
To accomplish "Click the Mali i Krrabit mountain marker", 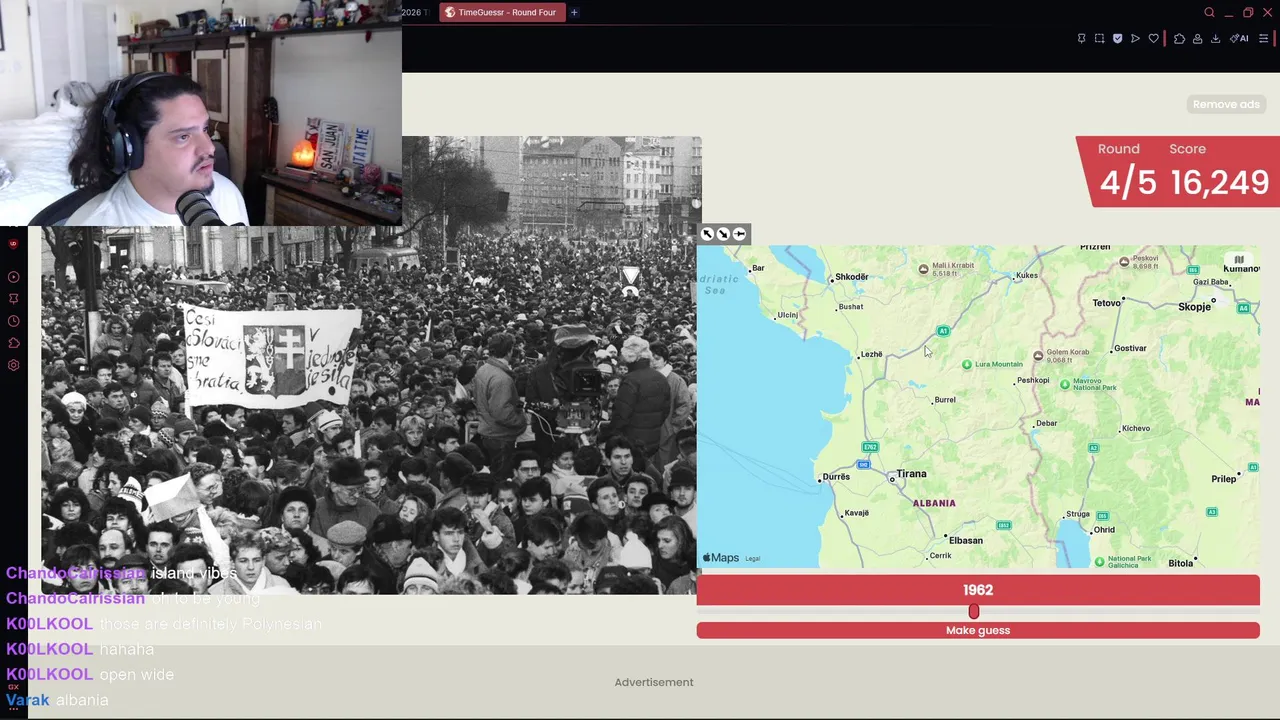I will click(x=923, y=269).
